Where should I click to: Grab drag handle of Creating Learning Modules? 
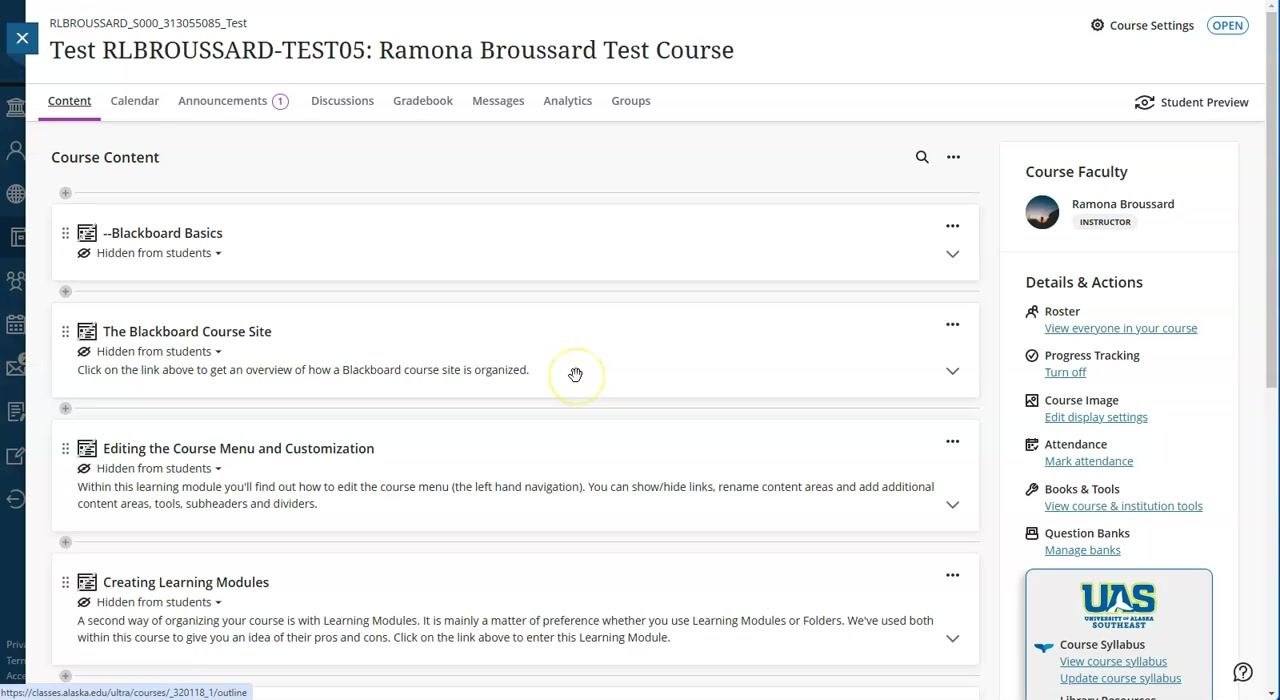pos(65,582)
